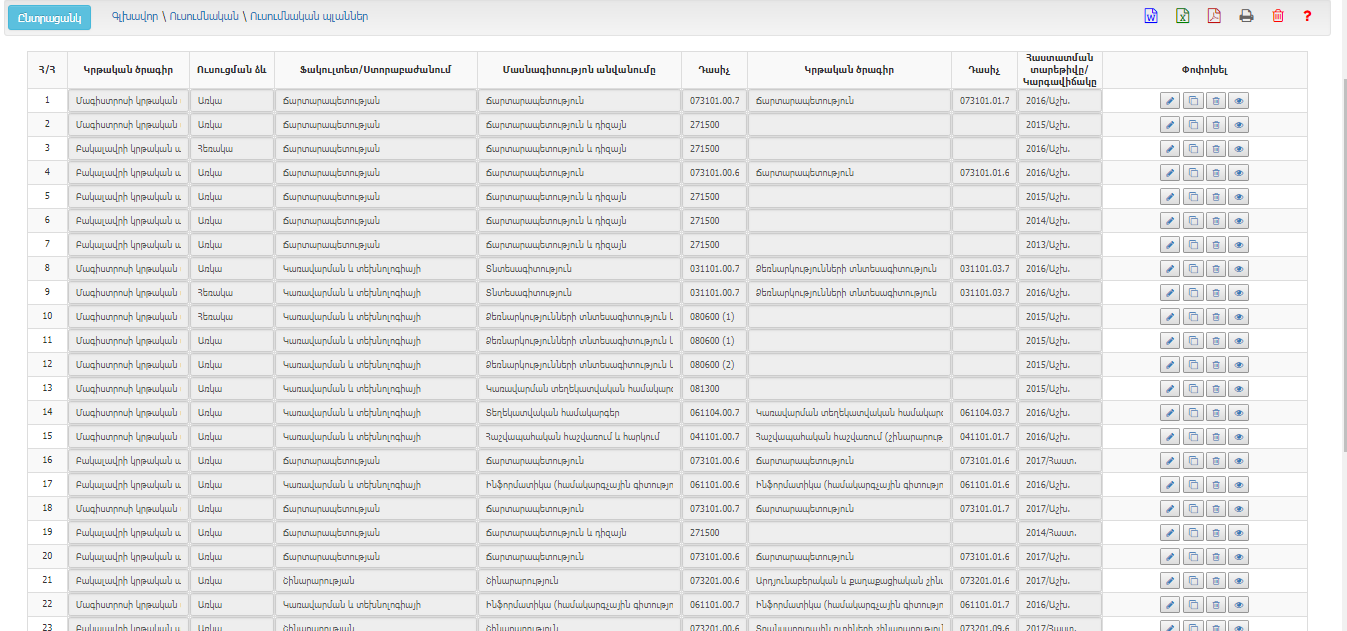View row 10 details via eye icon
The image size is (1347, 631).
(x=1239, y=317)
